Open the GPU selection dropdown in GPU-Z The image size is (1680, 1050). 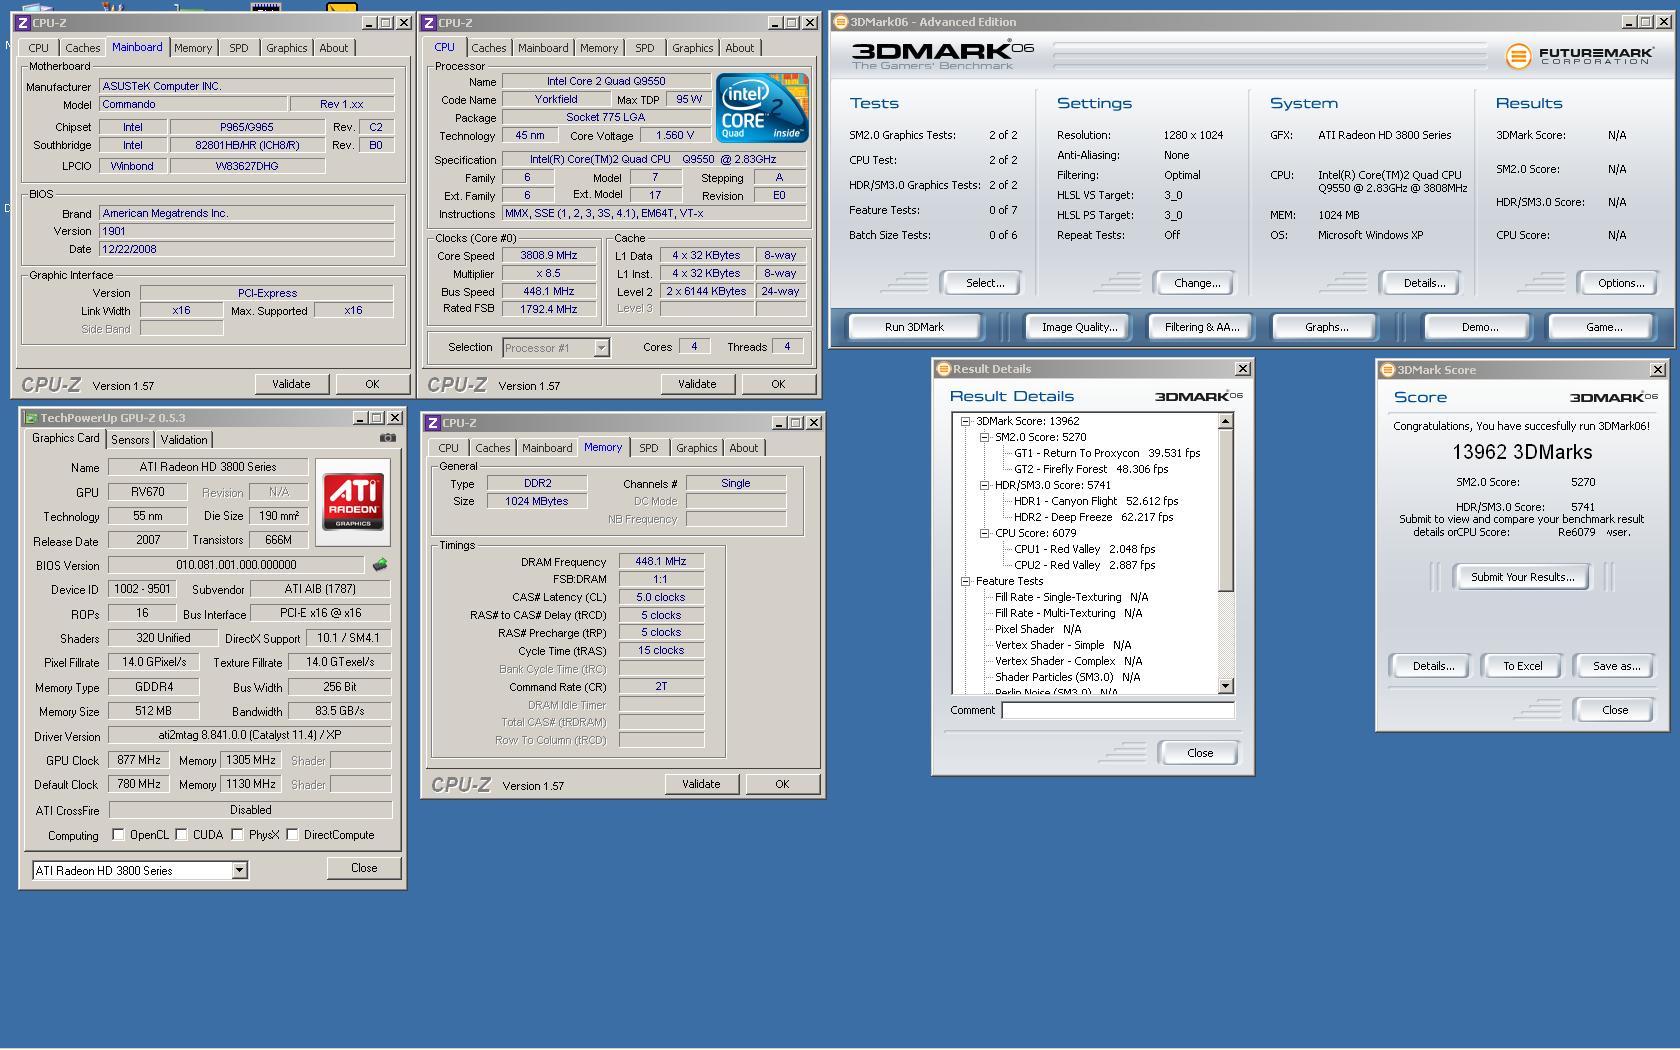click(x=239, y=871)
